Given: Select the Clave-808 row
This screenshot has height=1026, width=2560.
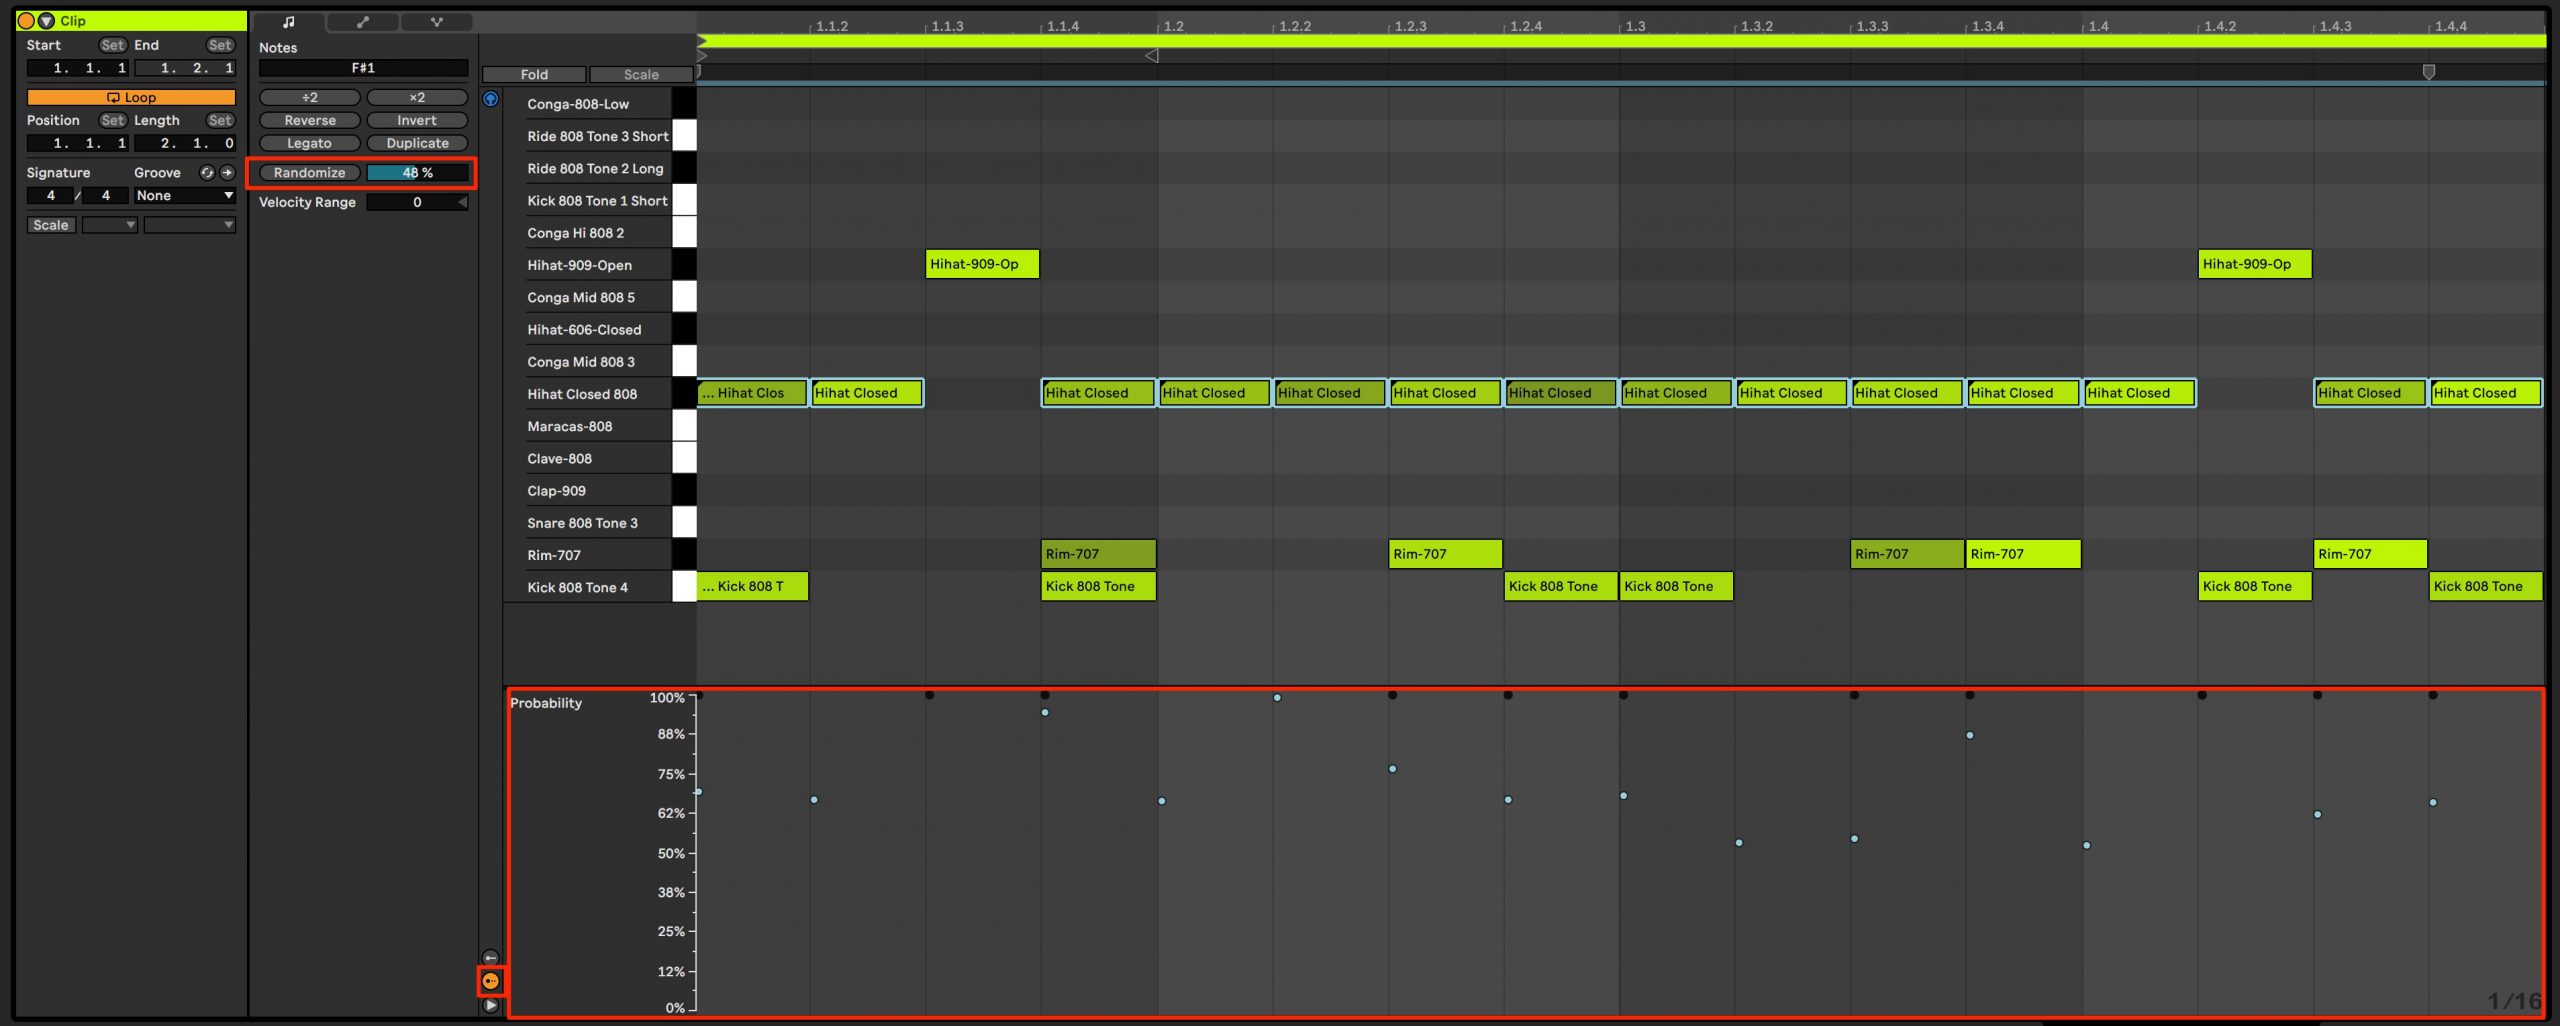Looking at the screenshot, I should 598,458.
